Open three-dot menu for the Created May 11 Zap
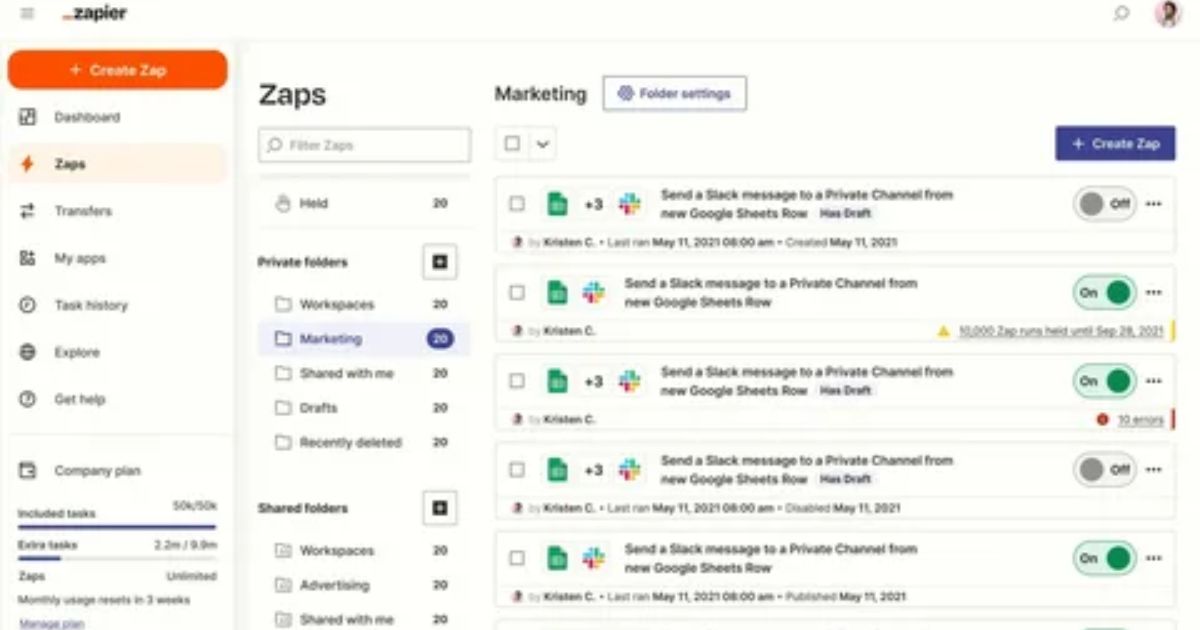 pyautogui.click(x=1153, y=204)
